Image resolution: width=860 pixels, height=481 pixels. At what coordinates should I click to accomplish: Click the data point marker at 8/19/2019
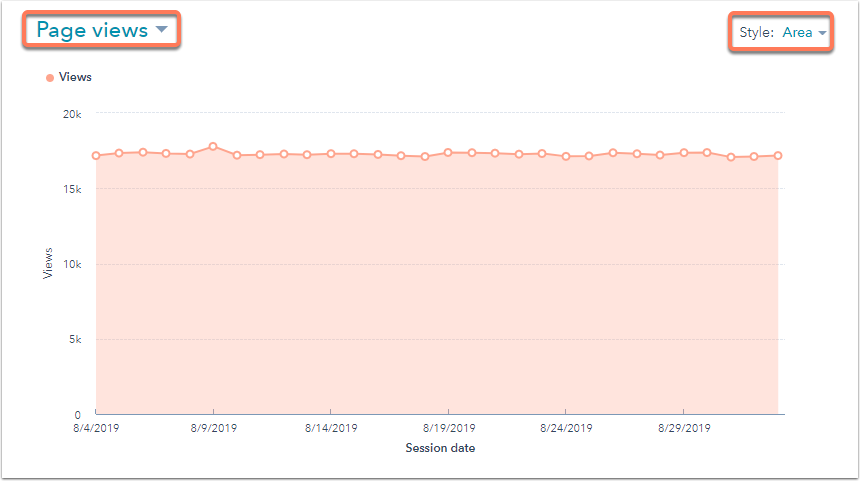pos(448,153)
